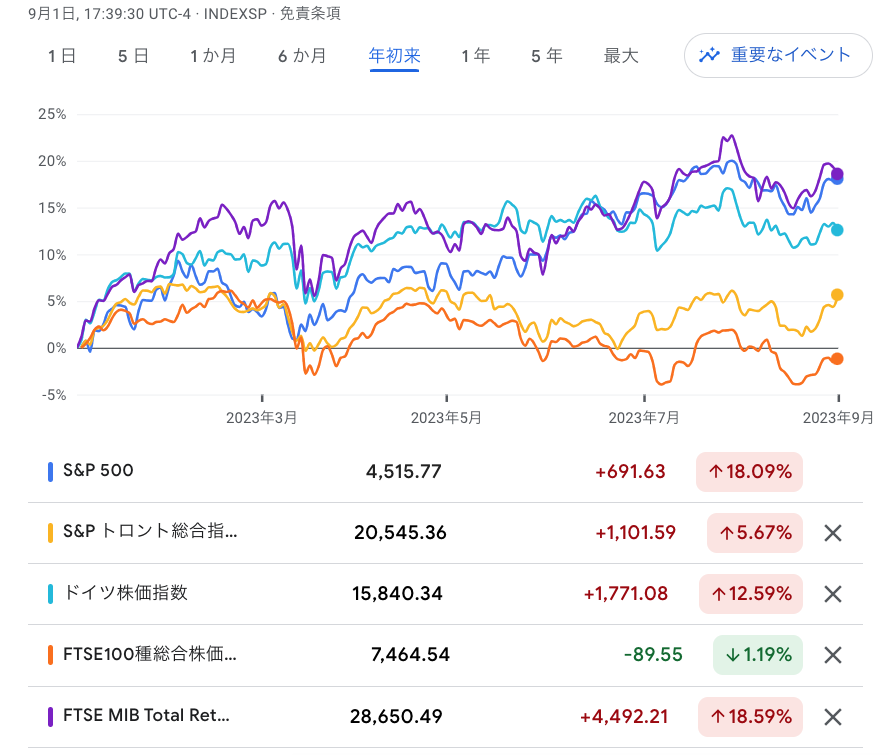The width and height of the screenshot is (889, 755).
Task: Click the orange end-point dot on chart
Action: click(x=837, y=359)
